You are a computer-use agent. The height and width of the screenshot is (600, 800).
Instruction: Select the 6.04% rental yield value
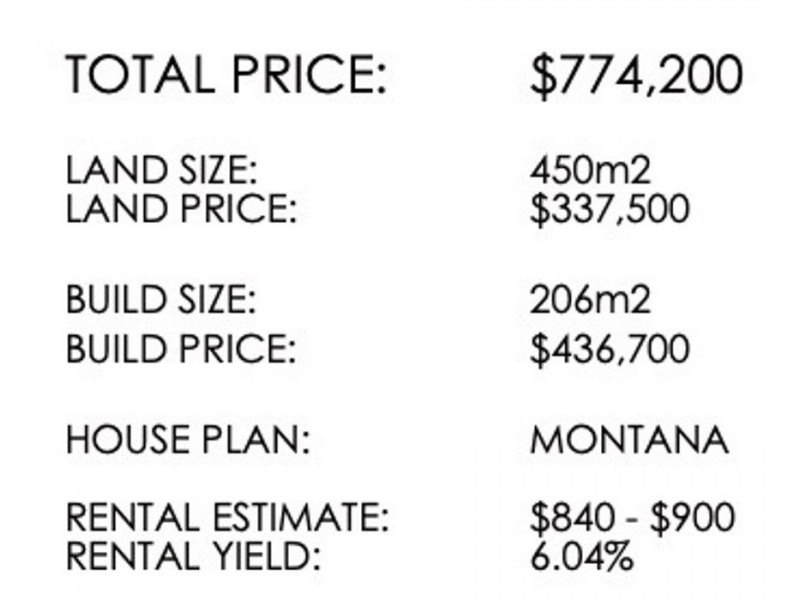coord(582,556)
